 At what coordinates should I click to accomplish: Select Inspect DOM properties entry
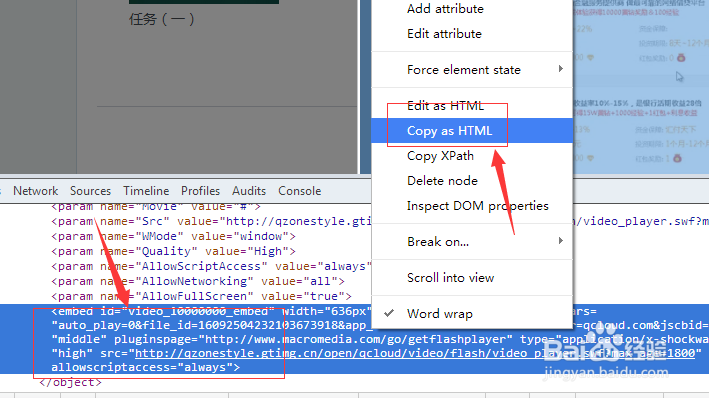(477, 205)
